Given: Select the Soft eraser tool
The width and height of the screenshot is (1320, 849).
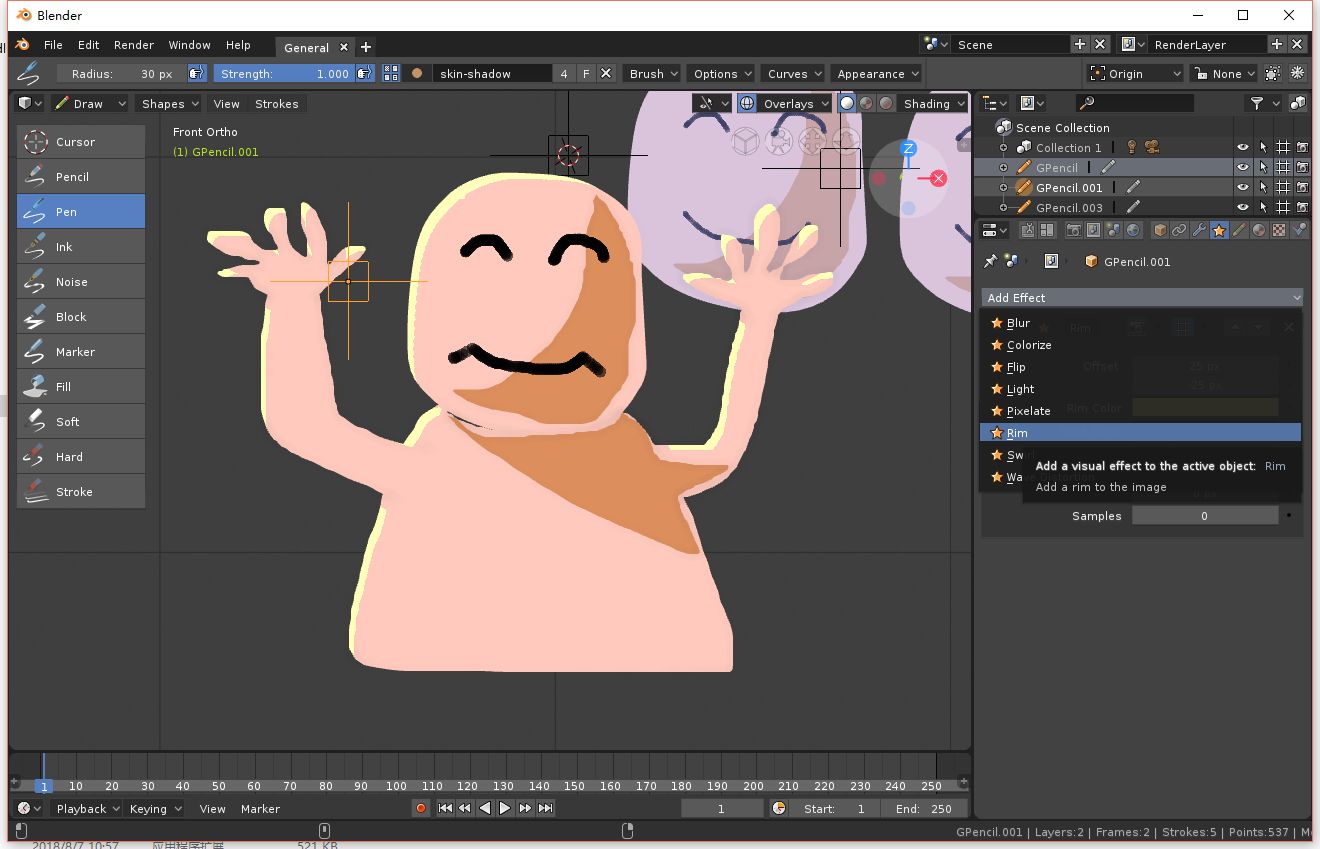Looking at the screenshot, I should [80, 422].
